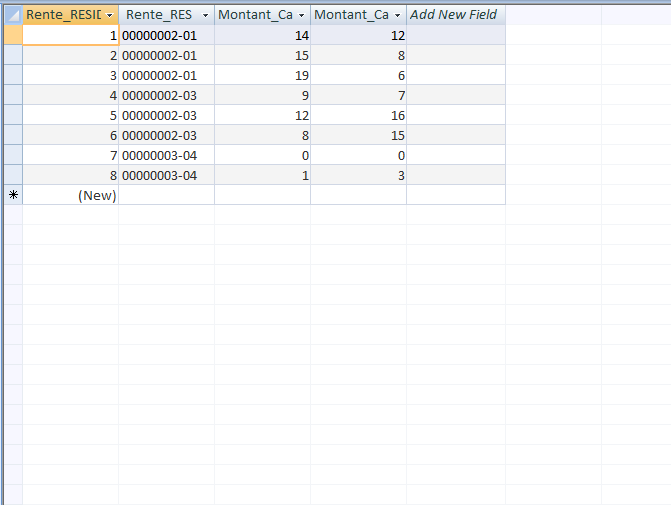Click the ID cell with value 6
This screenshot has width=671, height=505.
click(70, 135)
